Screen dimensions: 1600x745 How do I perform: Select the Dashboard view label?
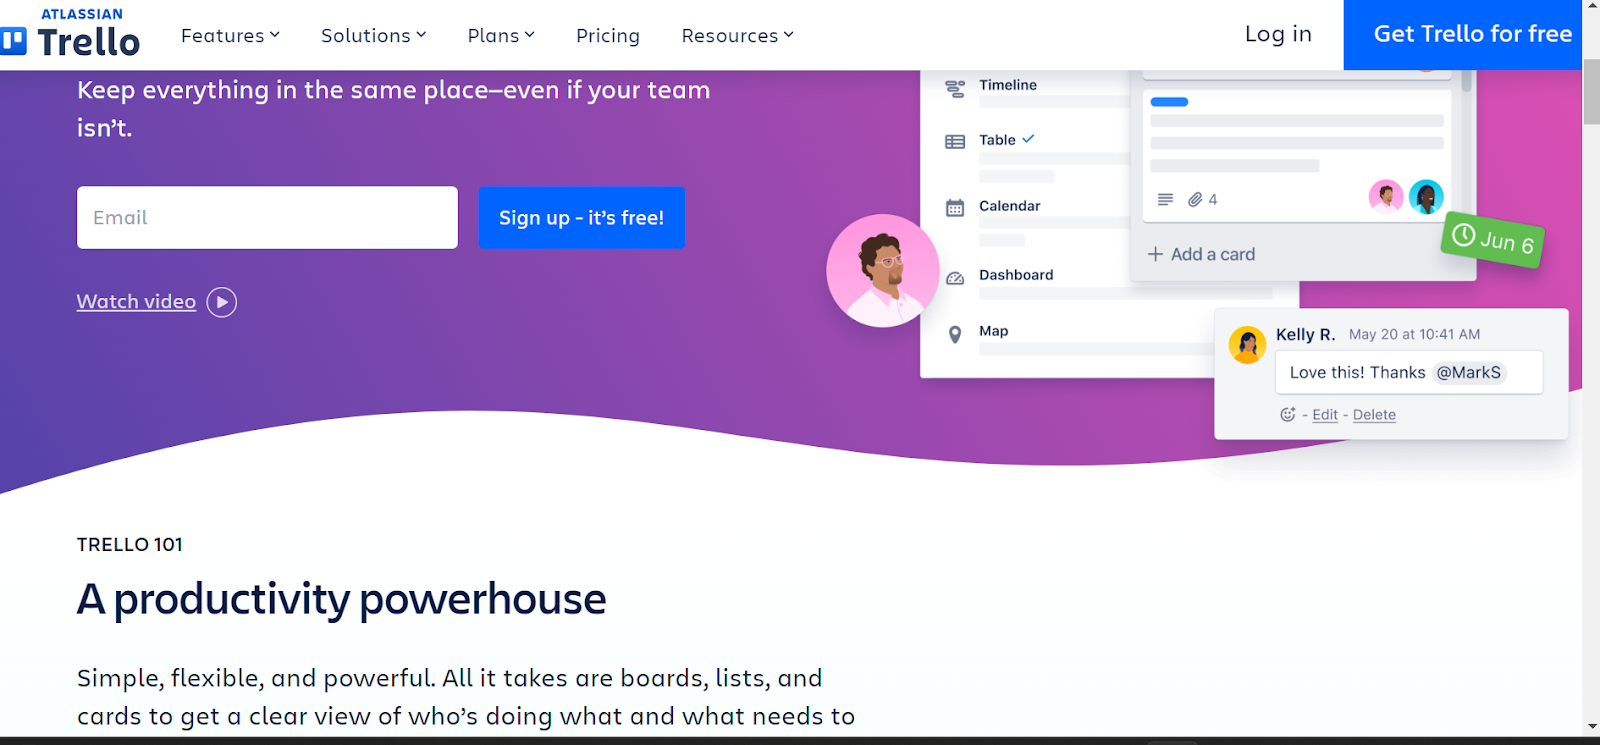[1016, 275]
